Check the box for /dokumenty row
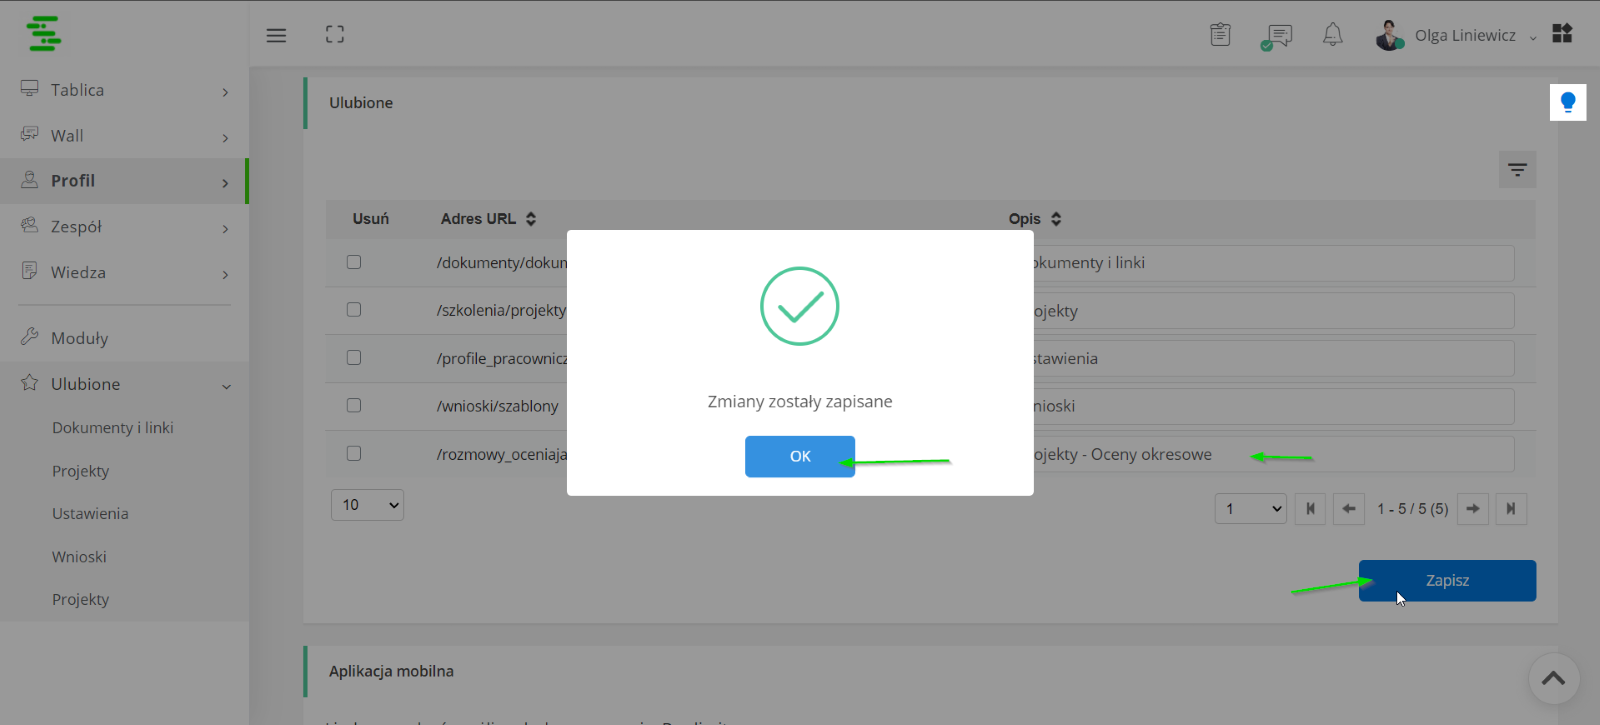The width and height of the screenshot is (1600, 725). coord(354,262)
